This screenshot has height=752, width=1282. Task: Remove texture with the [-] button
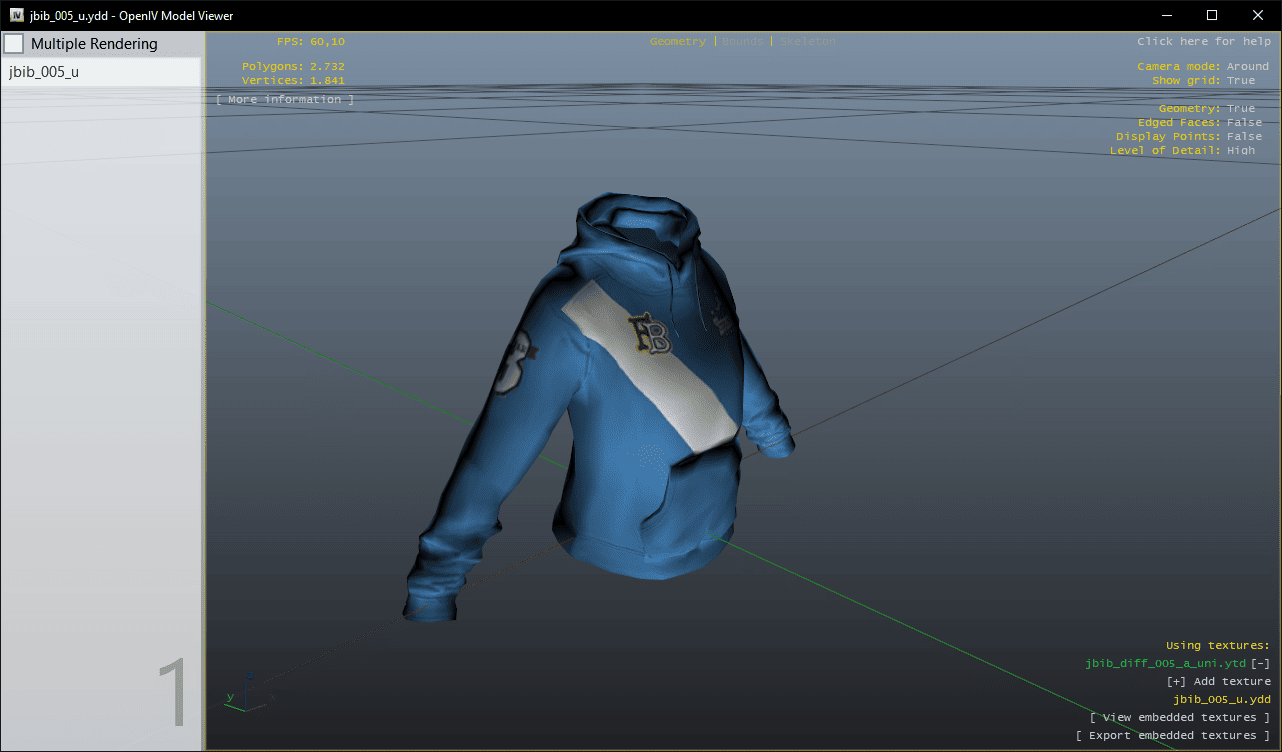[x=1260, y=664]
